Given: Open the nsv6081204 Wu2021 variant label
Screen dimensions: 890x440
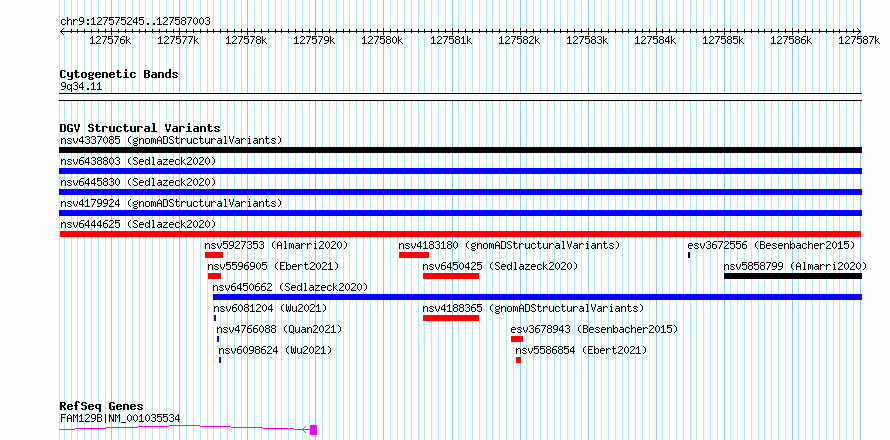Looking at the screenshot, I should (x=270, y=308).
